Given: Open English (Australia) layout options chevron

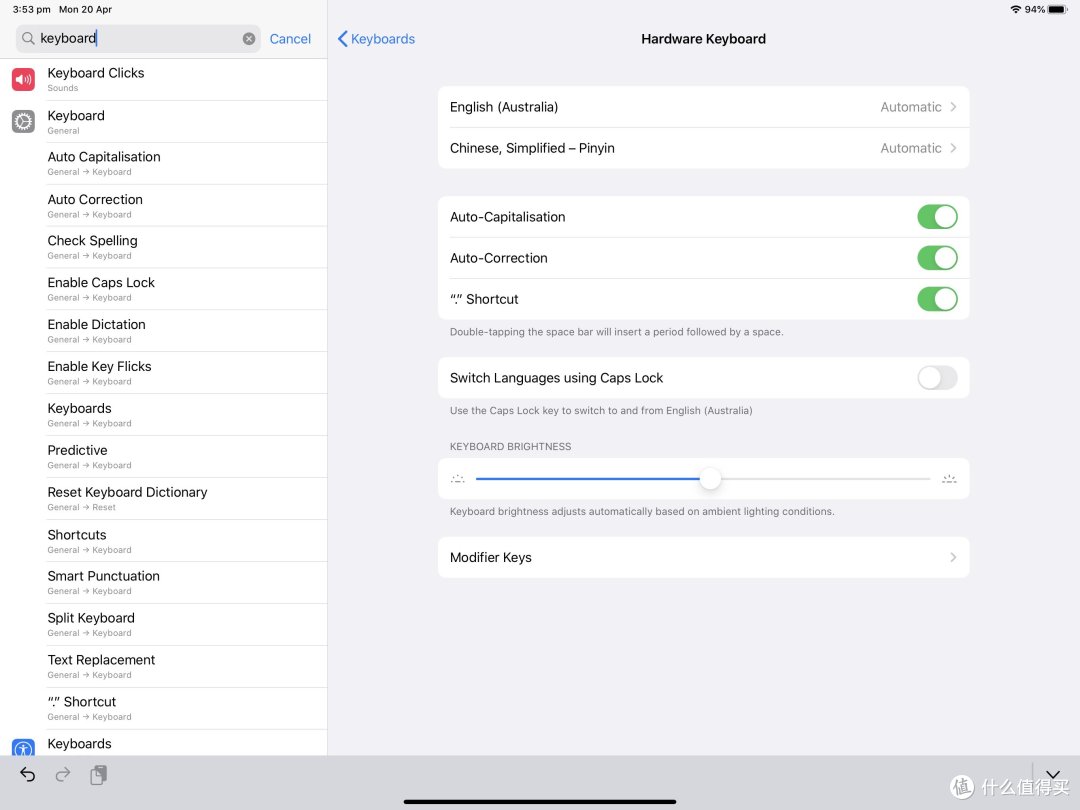Looking at the screenshot, I should [x=953, y=107].
